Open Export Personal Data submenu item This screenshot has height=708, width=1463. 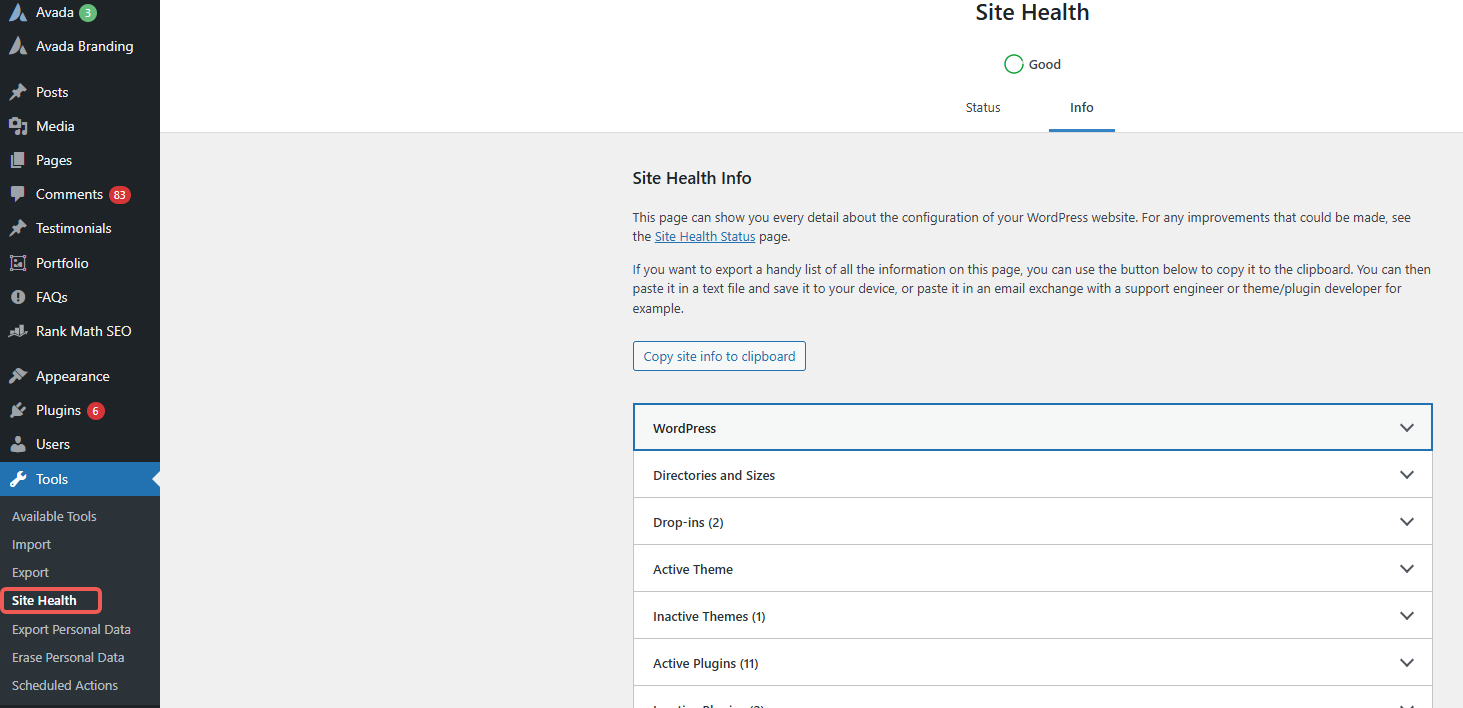(x=71, y=630)
